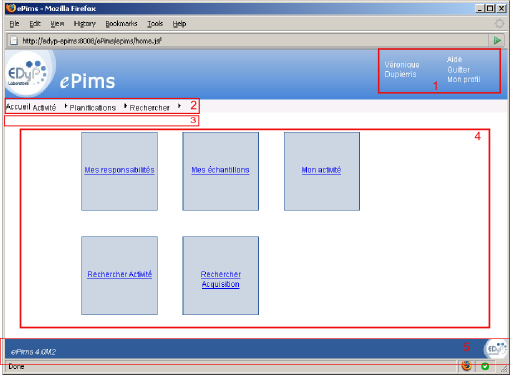Open the Rechercher Acquisition link
The height and width of the screenshot is (375, 510).
(x=221, y=279)
